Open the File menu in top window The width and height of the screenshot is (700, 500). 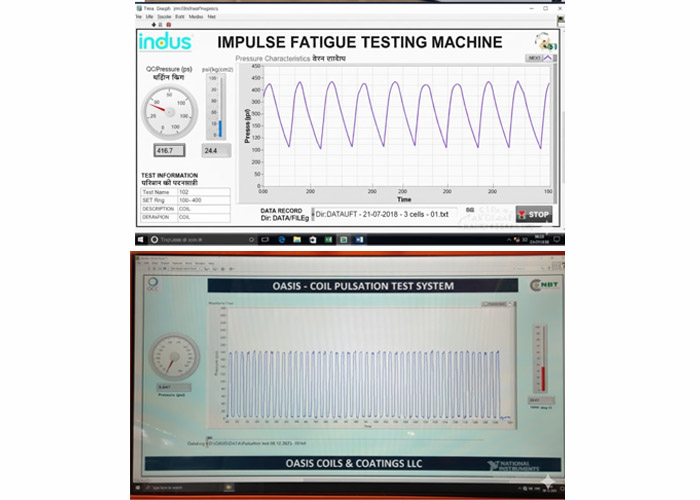point(150,17)
